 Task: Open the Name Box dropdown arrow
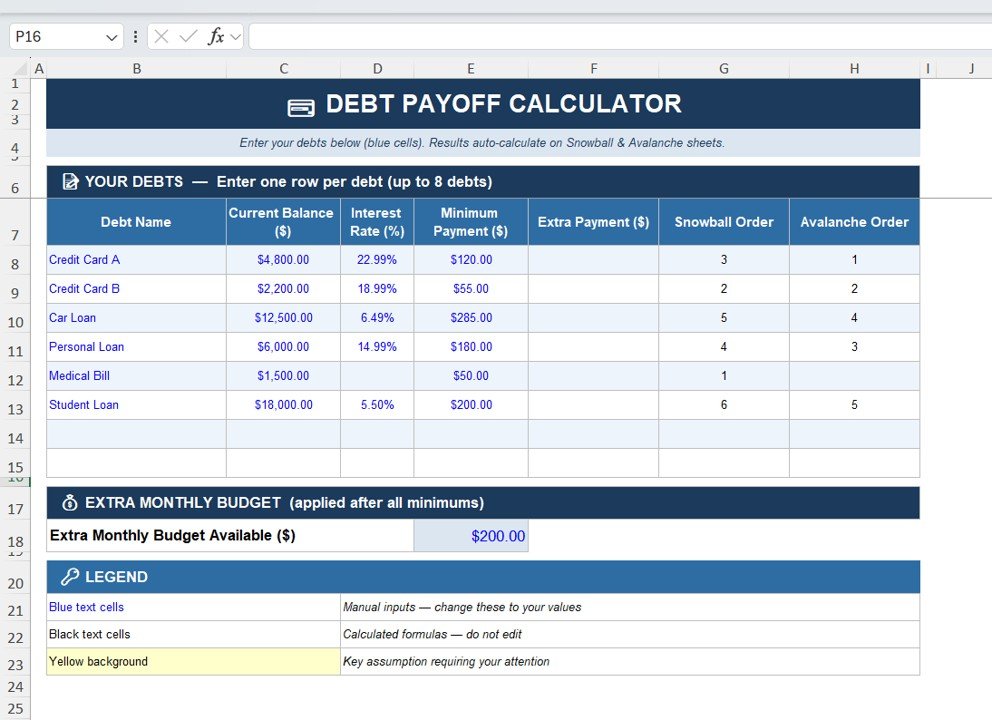pyautogui.click(x=110, y=36)
